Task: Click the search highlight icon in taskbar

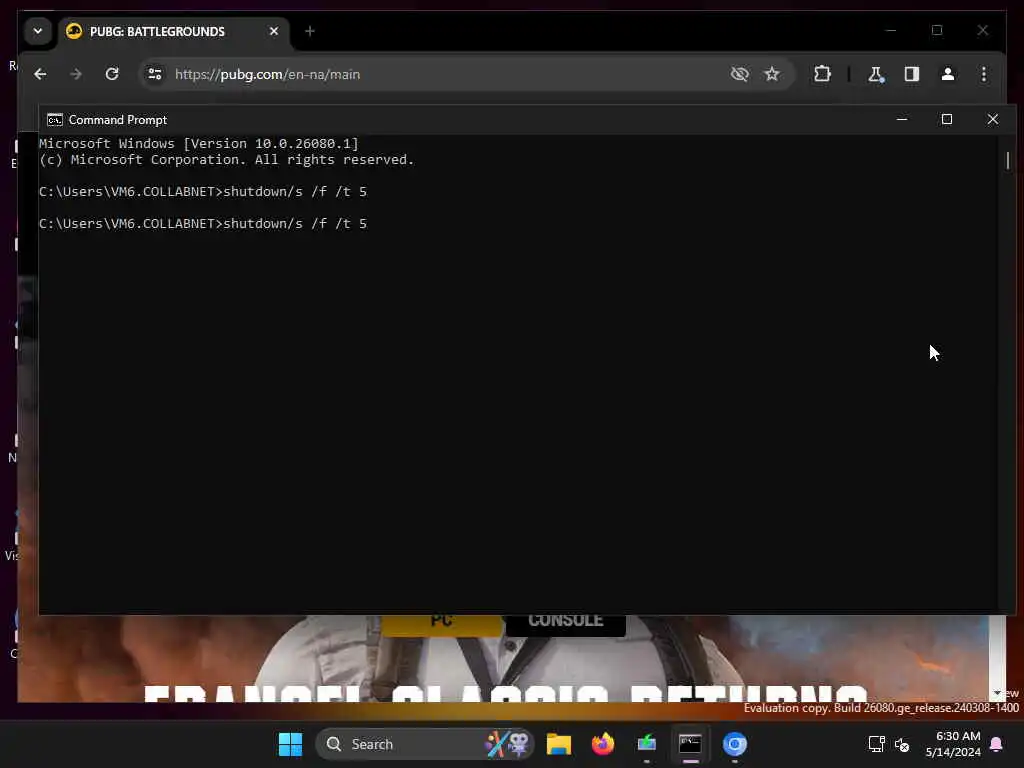Action: pos(507,744)
